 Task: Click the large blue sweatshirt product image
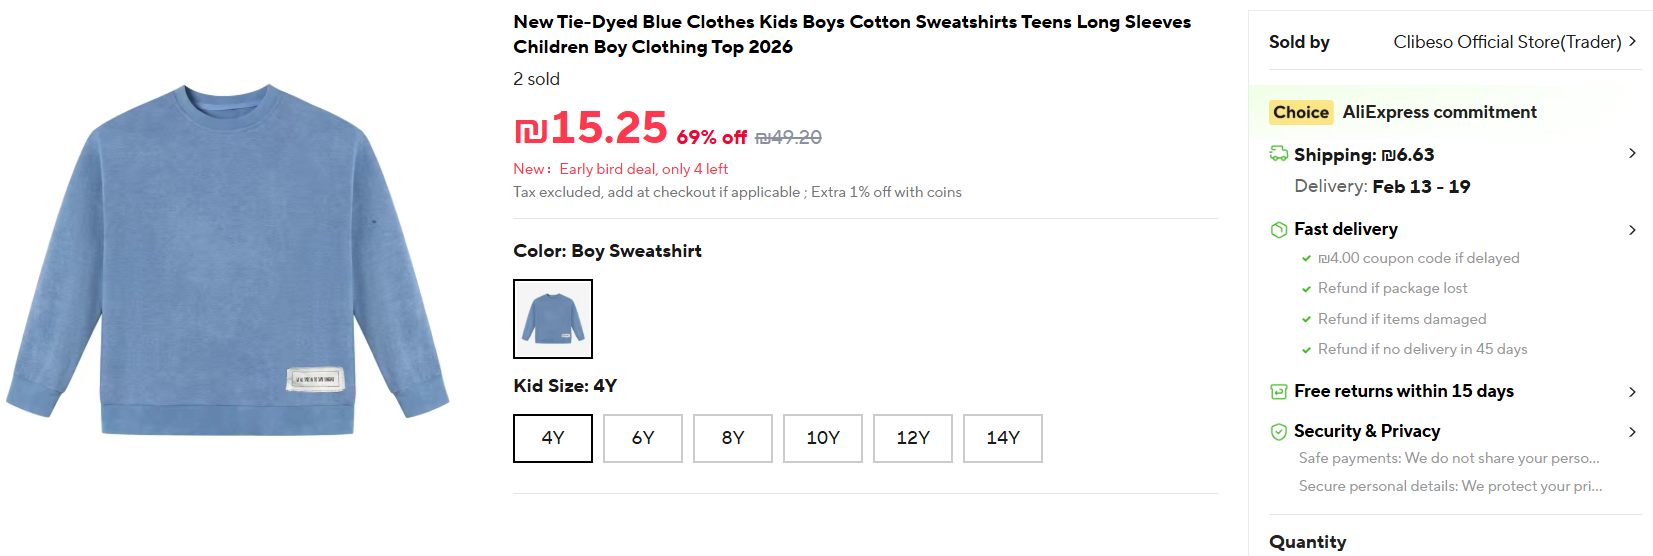coord(229,262)
